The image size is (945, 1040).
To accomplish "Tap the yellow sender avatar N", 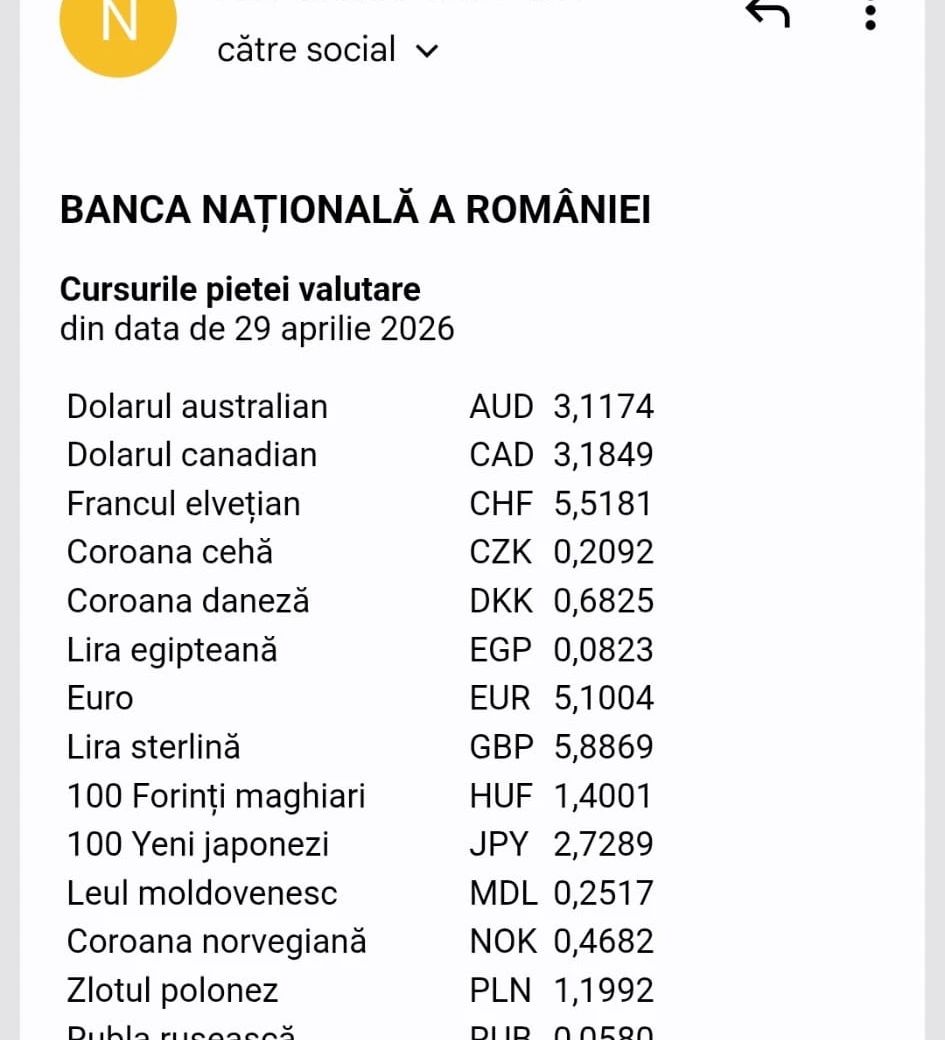I will point(118,24).
